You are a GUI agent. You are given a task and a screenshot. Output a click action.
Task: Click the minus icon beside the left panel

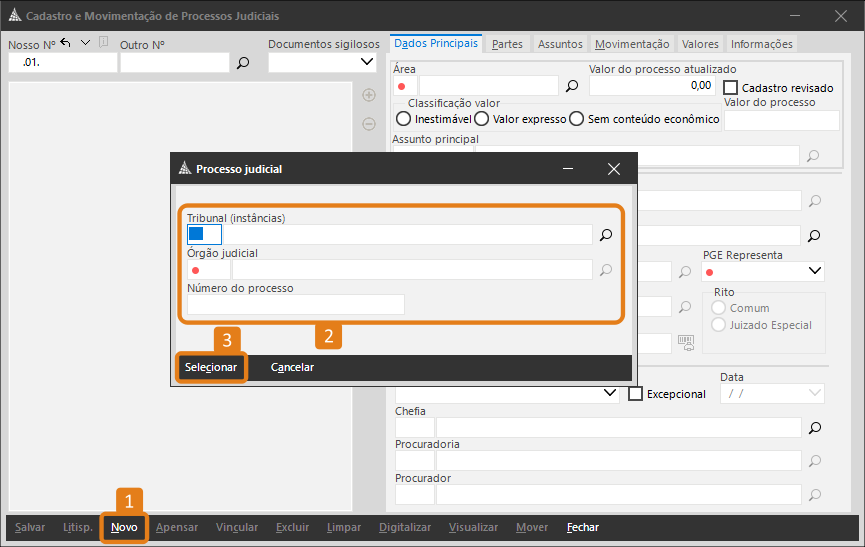click(368, 124)
